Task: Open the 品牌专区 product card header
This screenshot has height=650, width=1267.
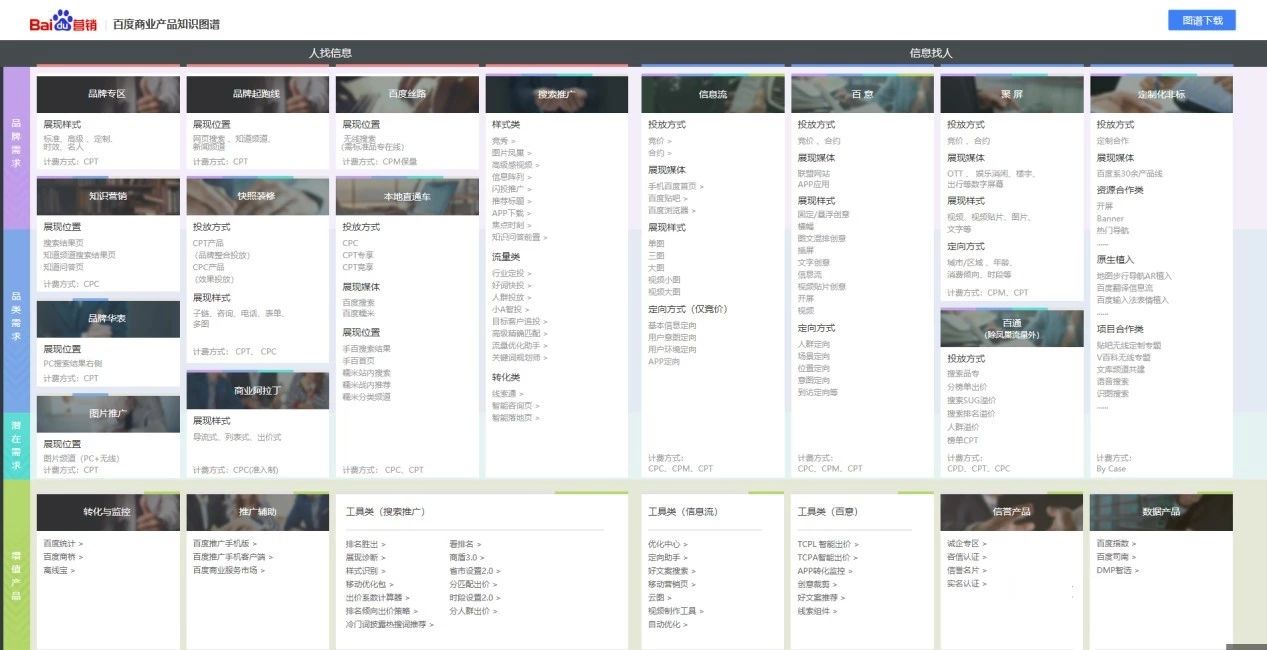Action: point(108,94)
